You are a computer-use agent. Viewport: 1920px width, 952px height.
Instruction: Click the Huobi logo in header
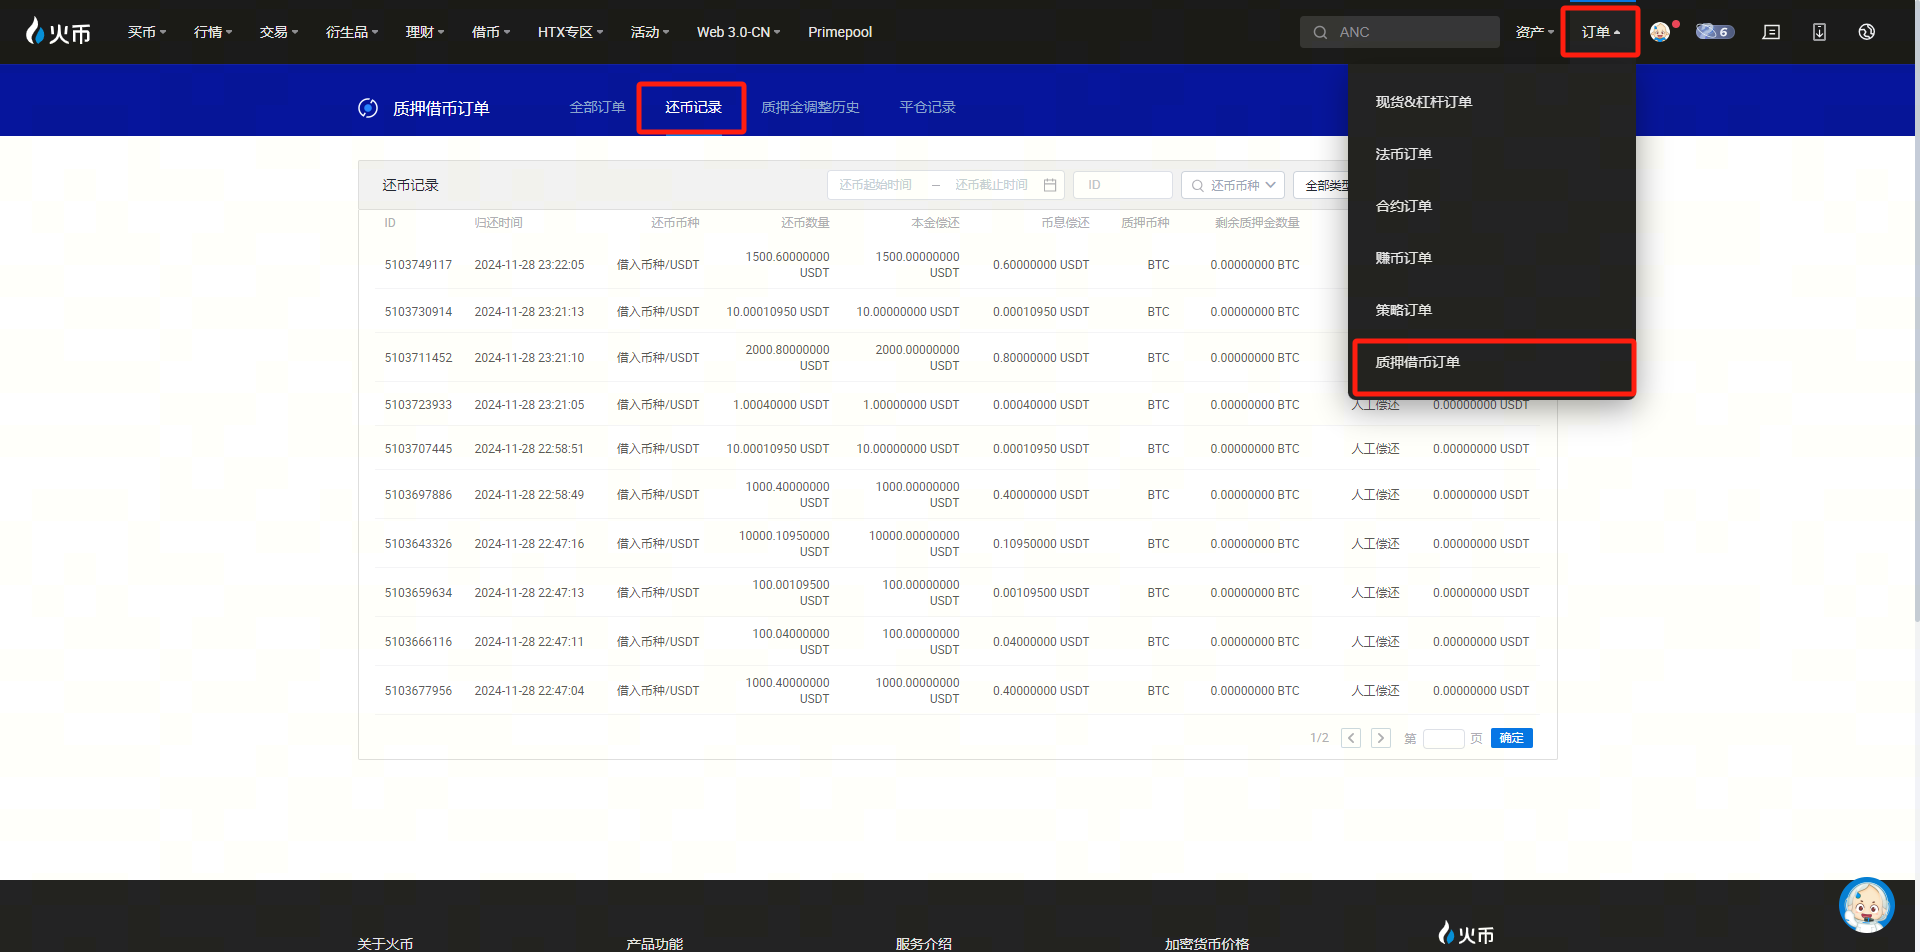(58, 32)
